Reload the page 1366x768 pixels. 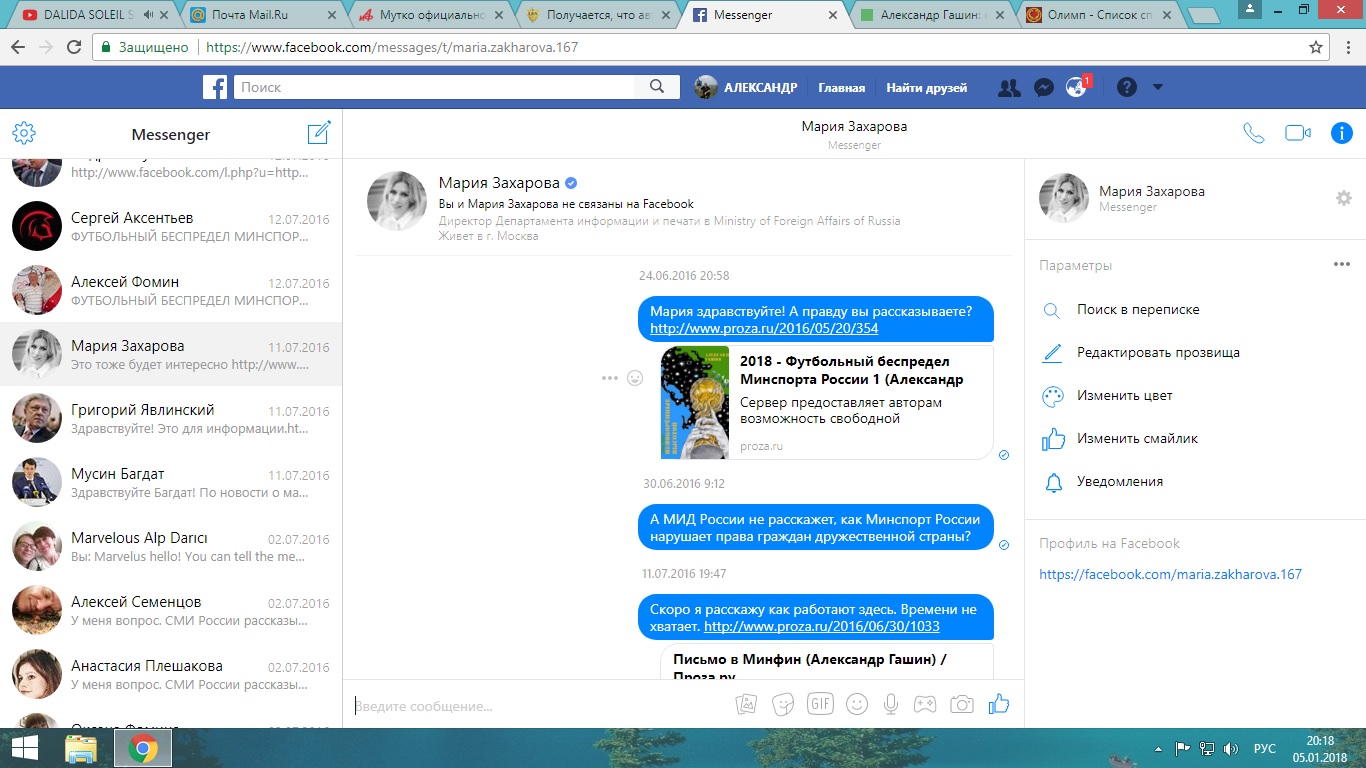pos(74,47)
